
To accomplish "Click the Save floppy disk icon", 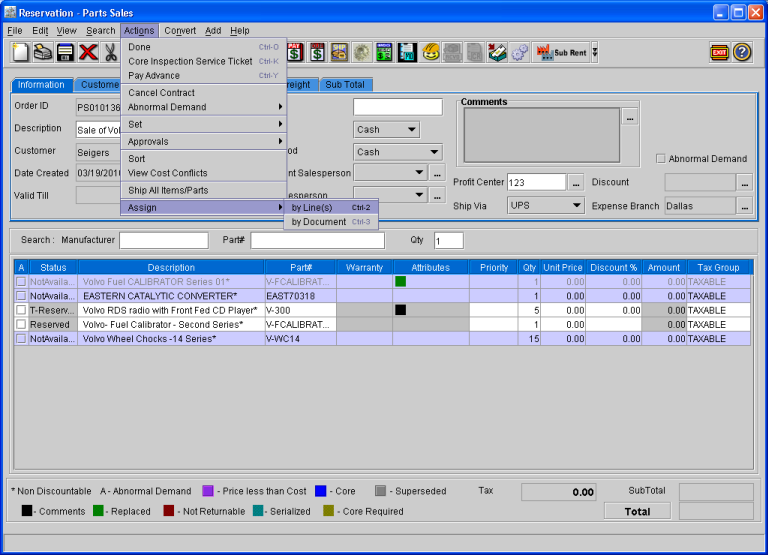I will click(65, 52).
